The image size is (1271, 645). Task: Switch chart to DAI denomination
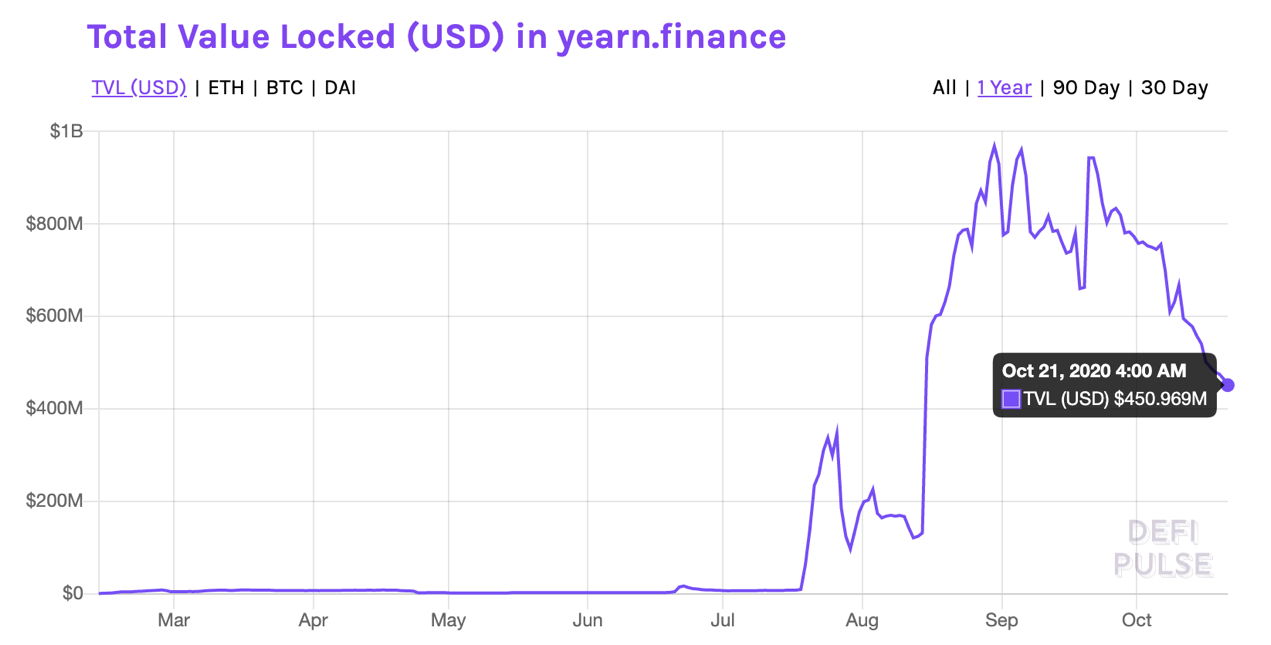pyautogui.click(x=340, y=88)
